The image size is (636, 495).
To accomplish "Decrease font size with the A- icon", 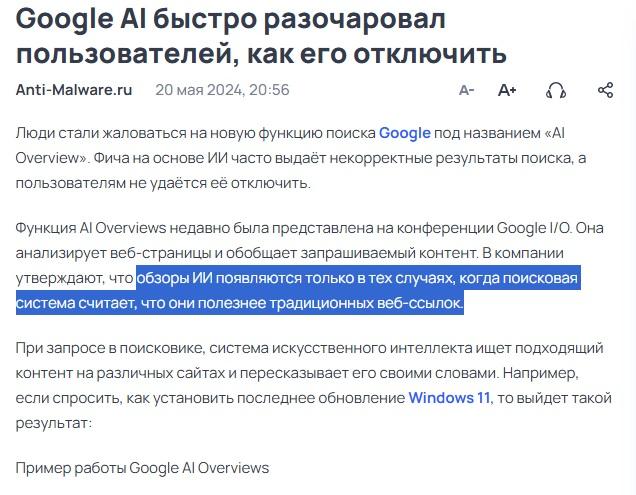I will [x=466, y=90].
